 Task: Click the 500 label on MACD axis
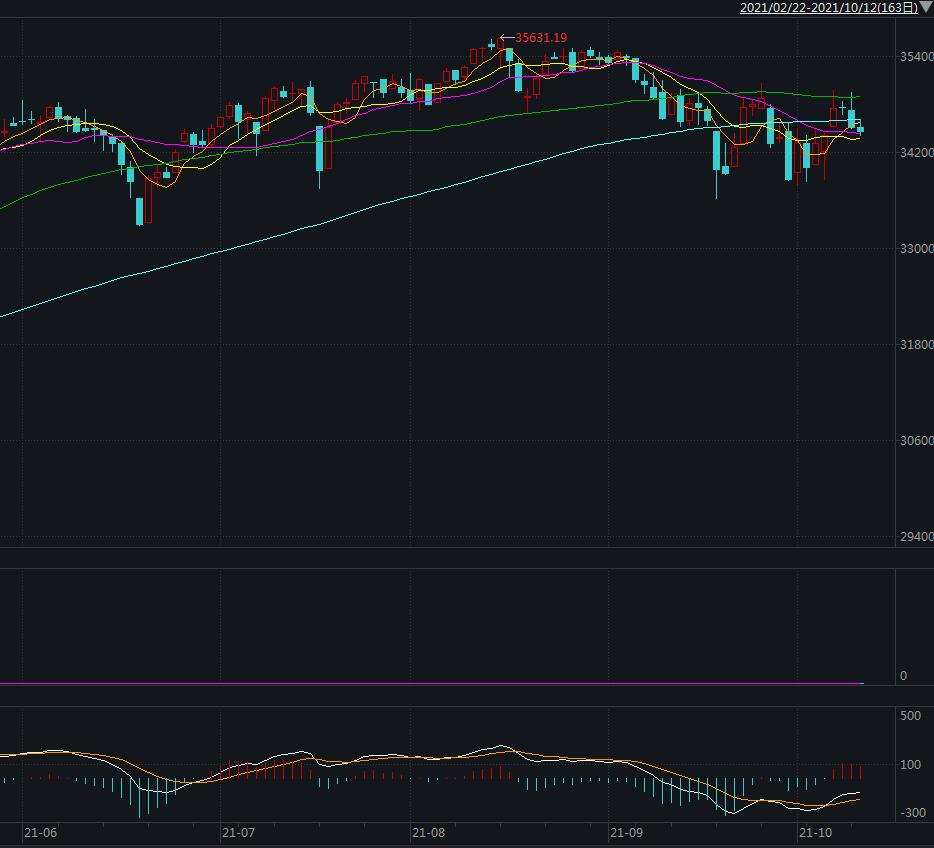[910, 716]
